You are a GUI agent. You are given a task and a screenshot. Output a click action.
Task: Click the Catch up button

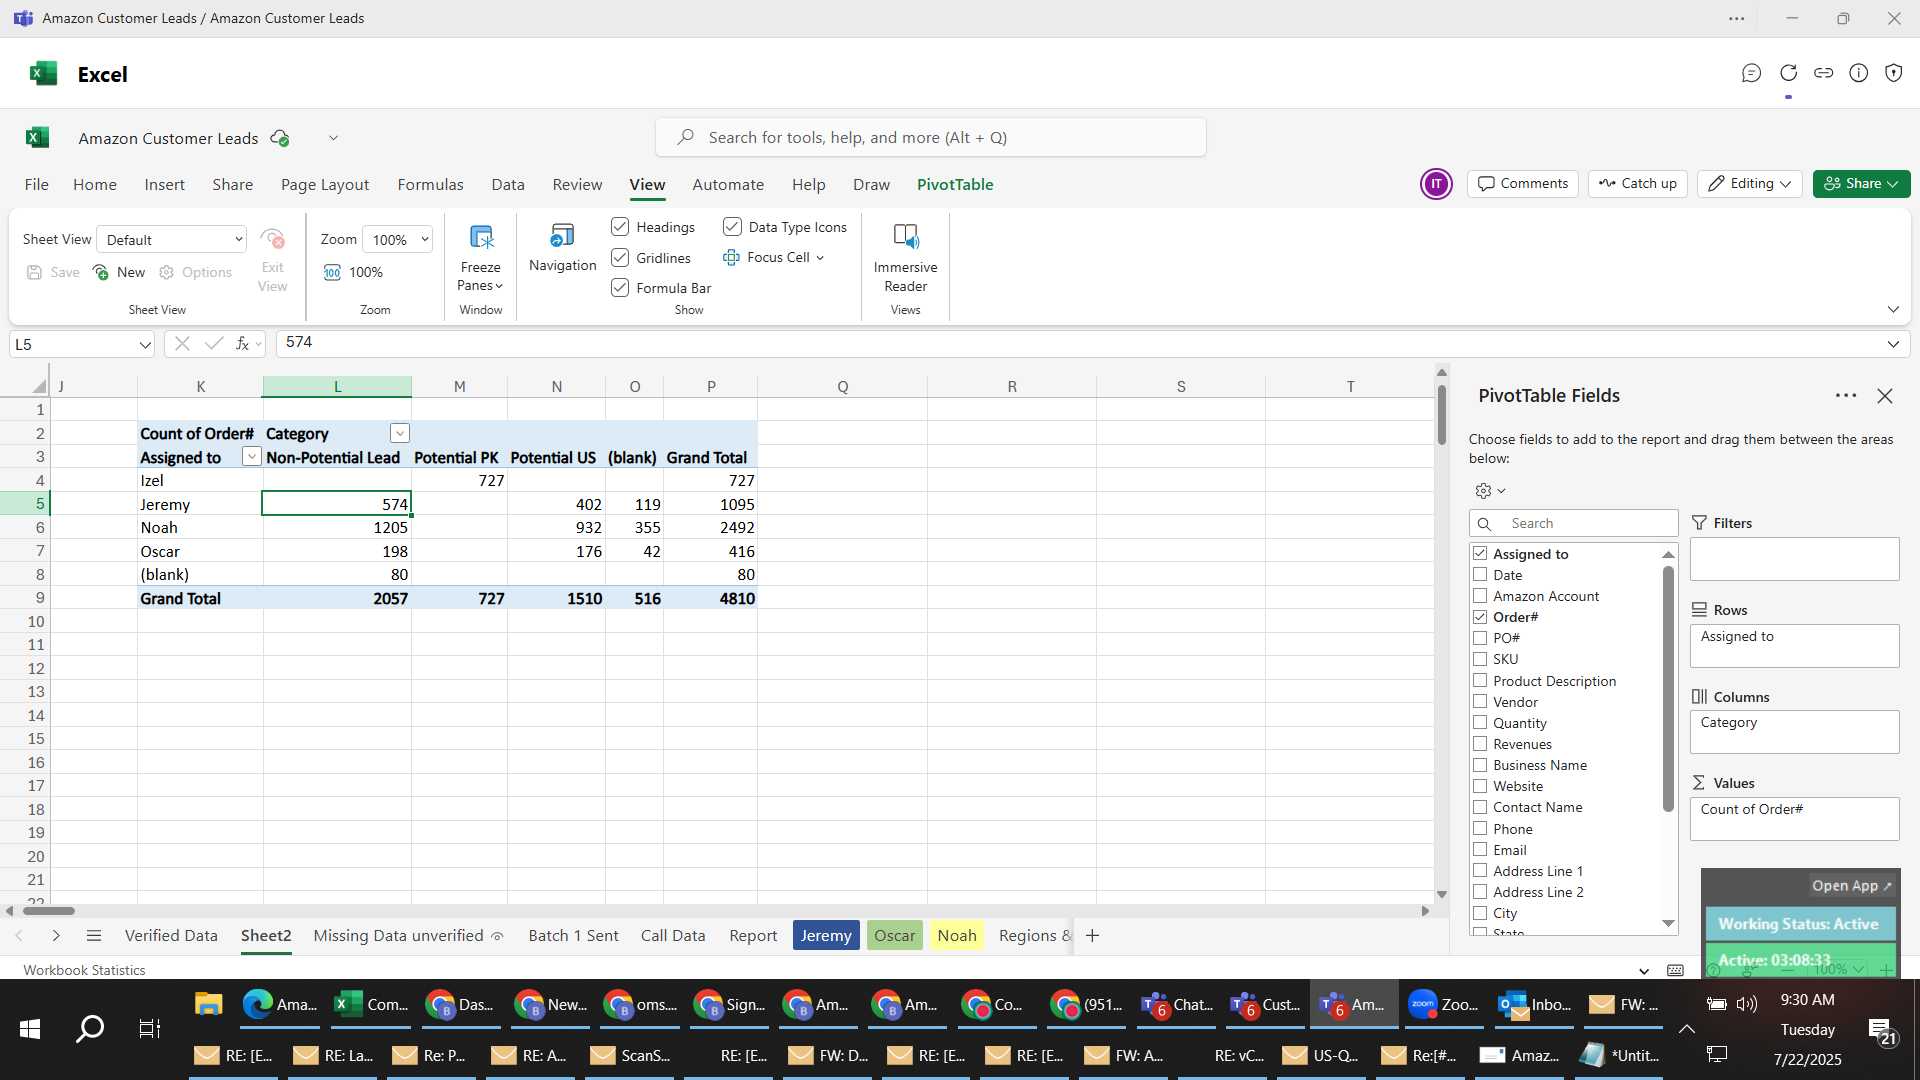click(x=1638, y=184)
